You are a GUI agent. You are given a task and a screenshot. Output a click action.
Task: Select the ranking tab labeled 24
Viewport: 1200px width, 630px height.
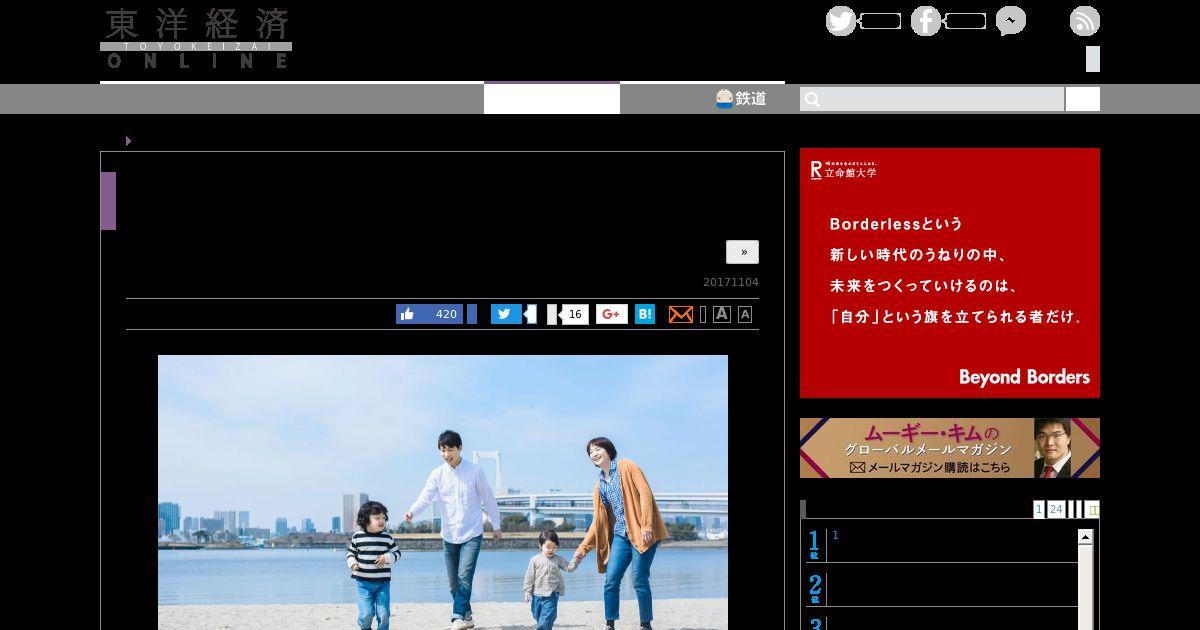[x=1056, y=509]
